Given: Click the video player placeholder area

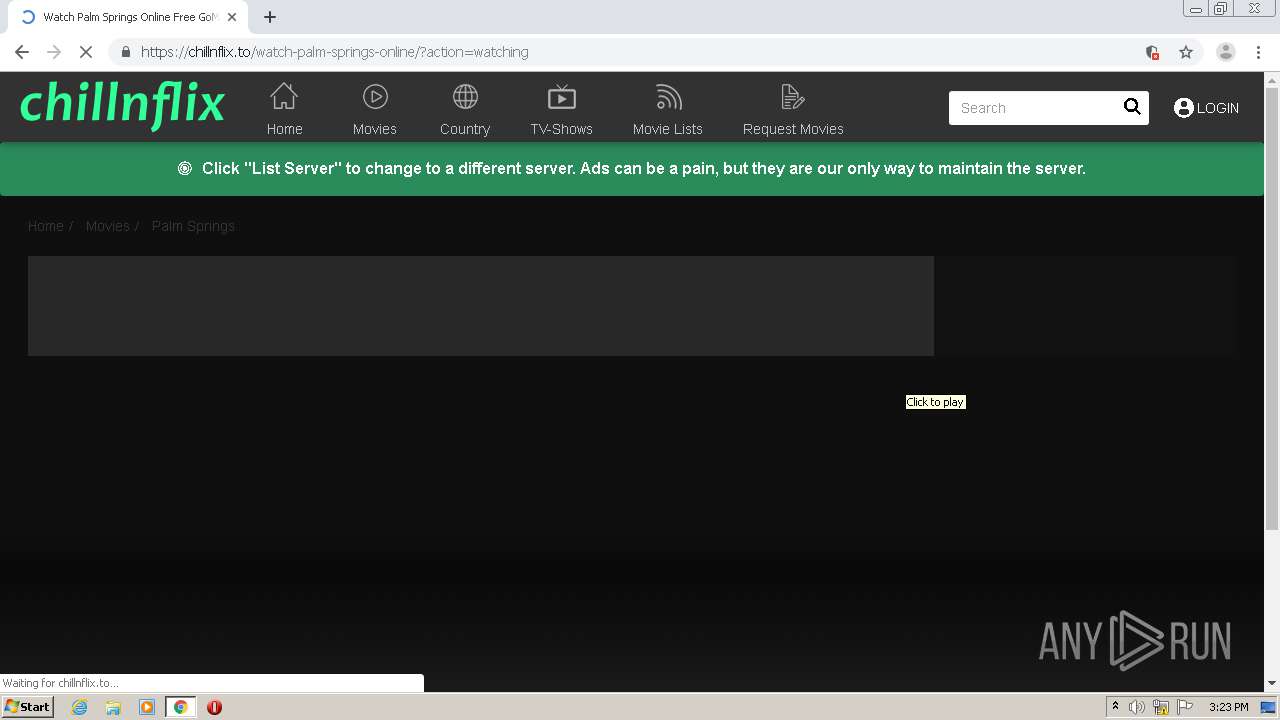Looking at the screenshot, I should (x=481, y=306).
